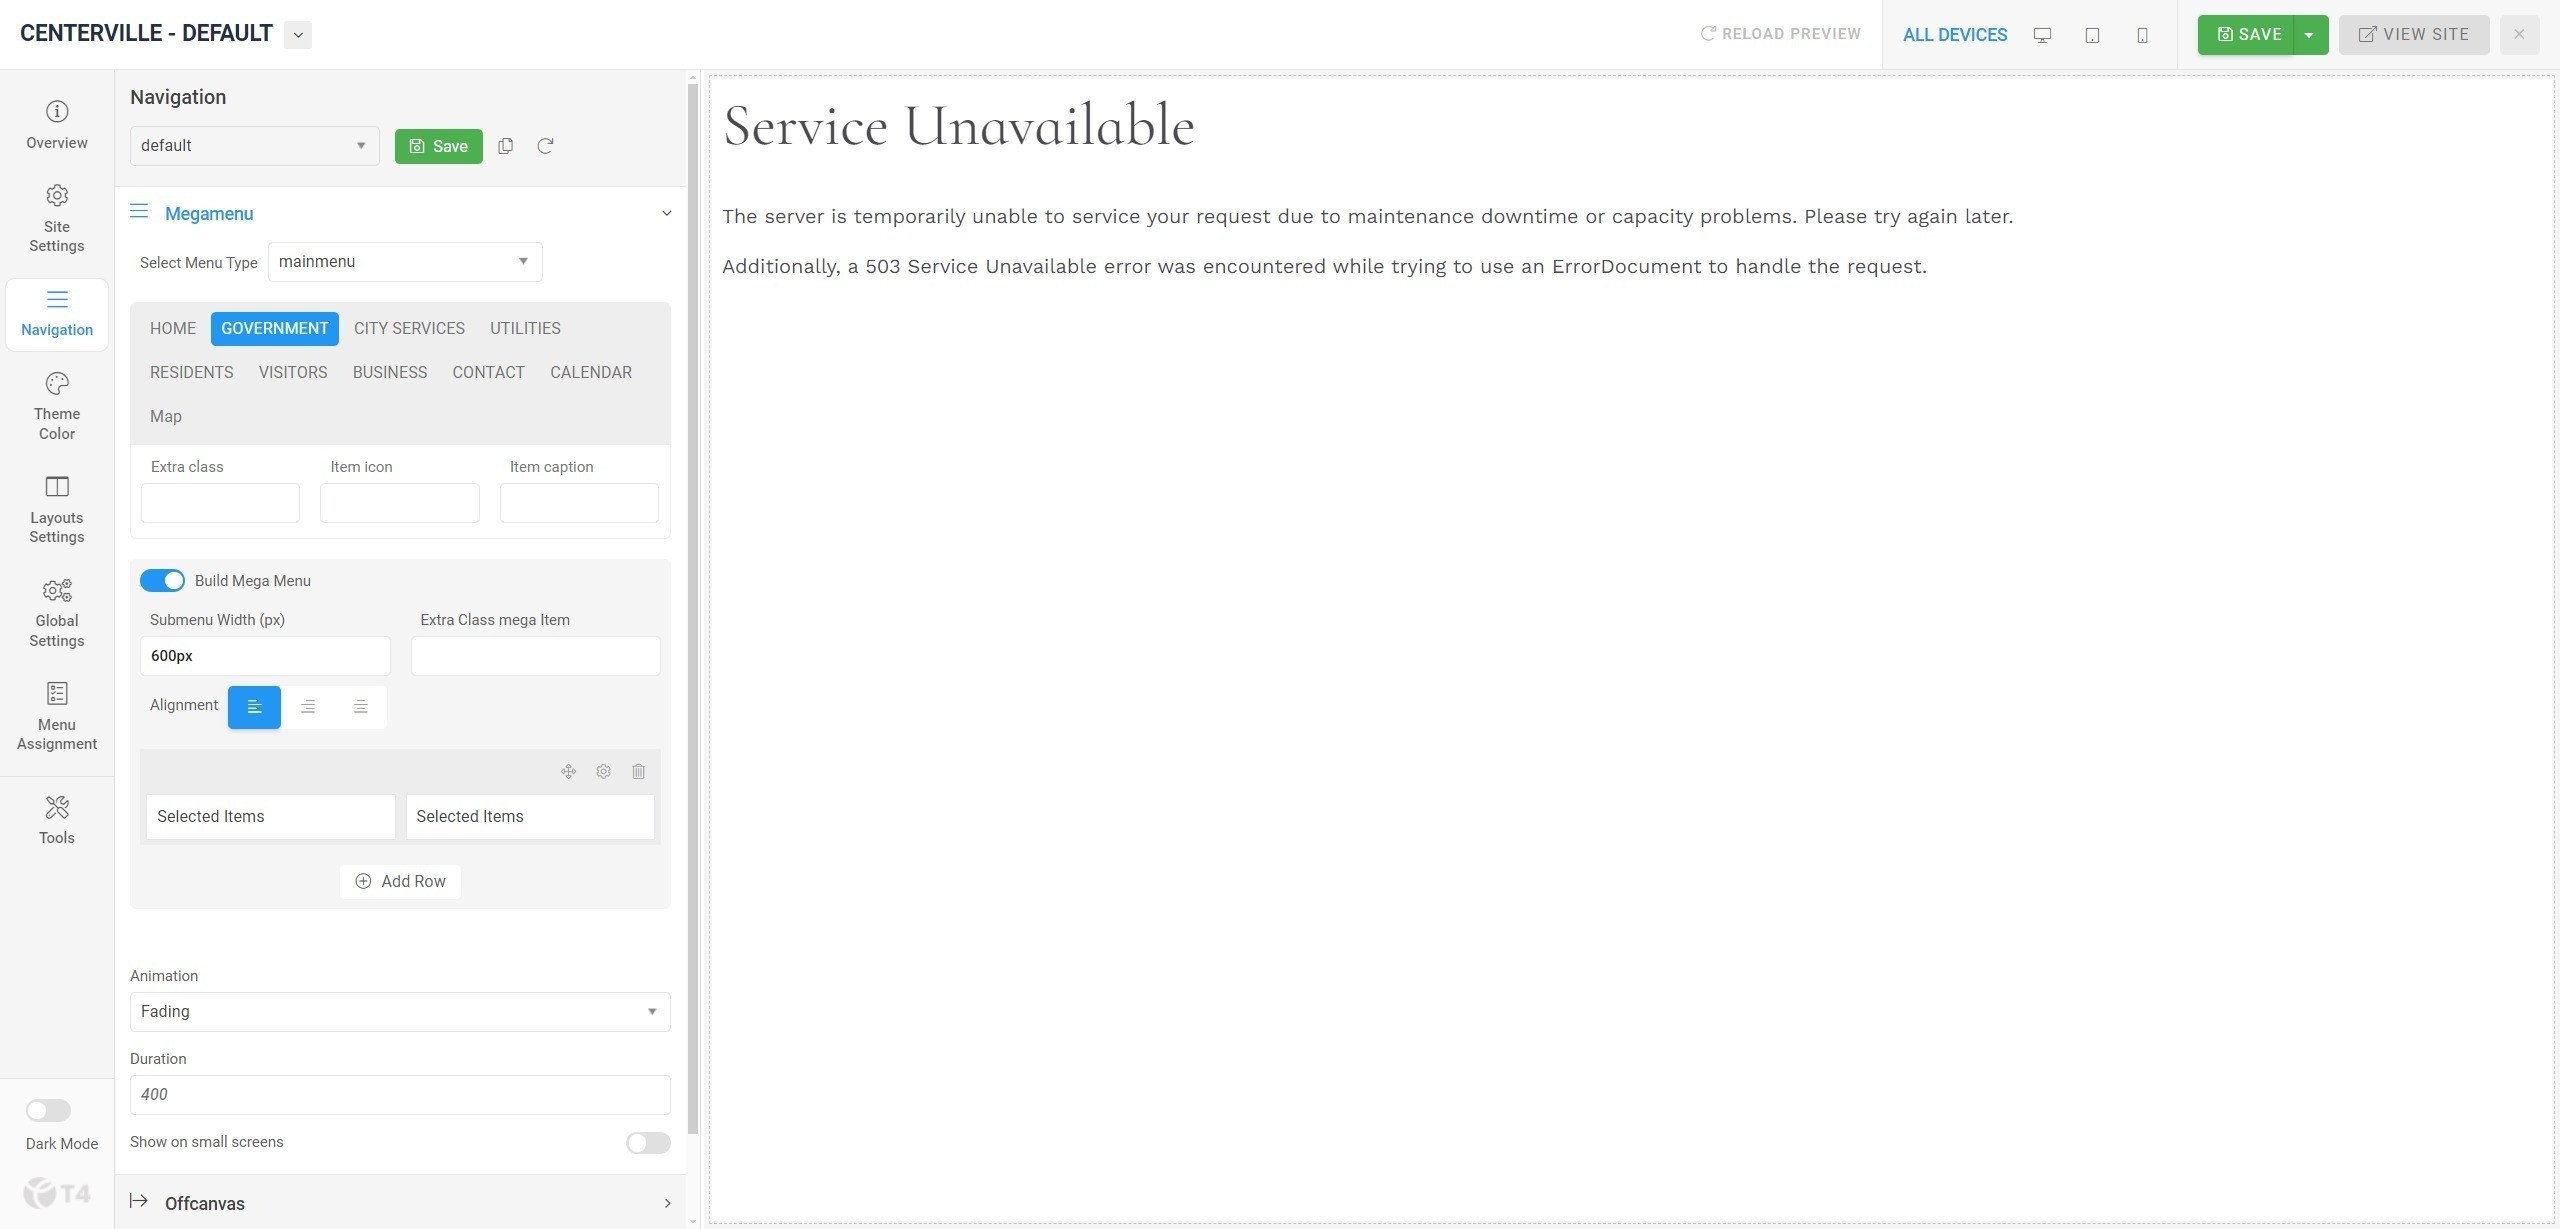Click the Submenu Width input field
Screen dimensions: 2560x1229
(265, 656)
